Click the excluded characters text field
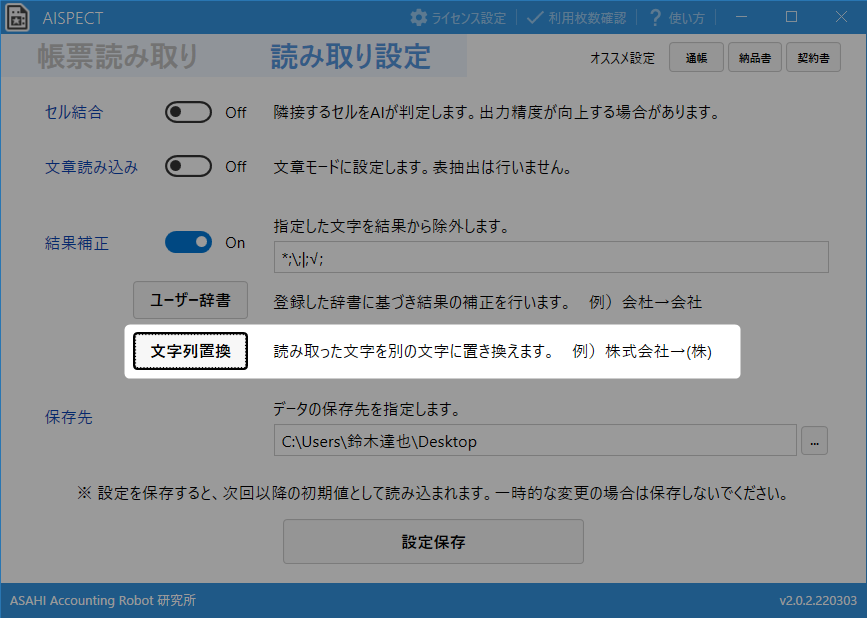Image resolution: width=867 pixels, height=618 pixels. 550,258
